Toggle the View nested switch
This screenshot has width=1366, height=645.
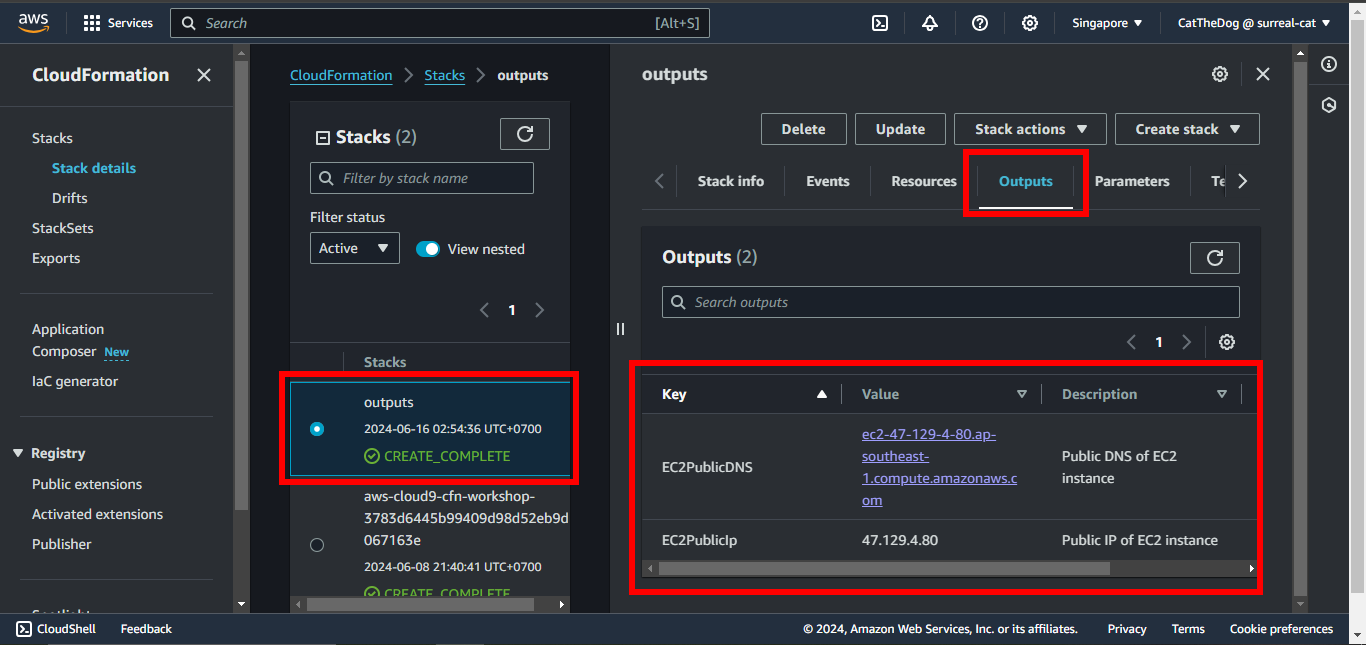click(x=428, y=249)
